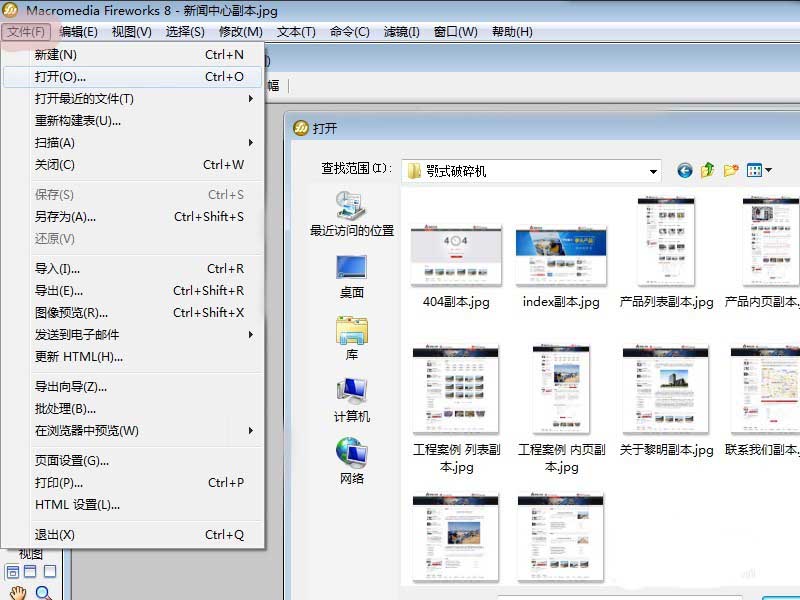
Task: Click the back navigation arrow in the Open dialog
Action: pyautogui.click(x=685, y=170)
